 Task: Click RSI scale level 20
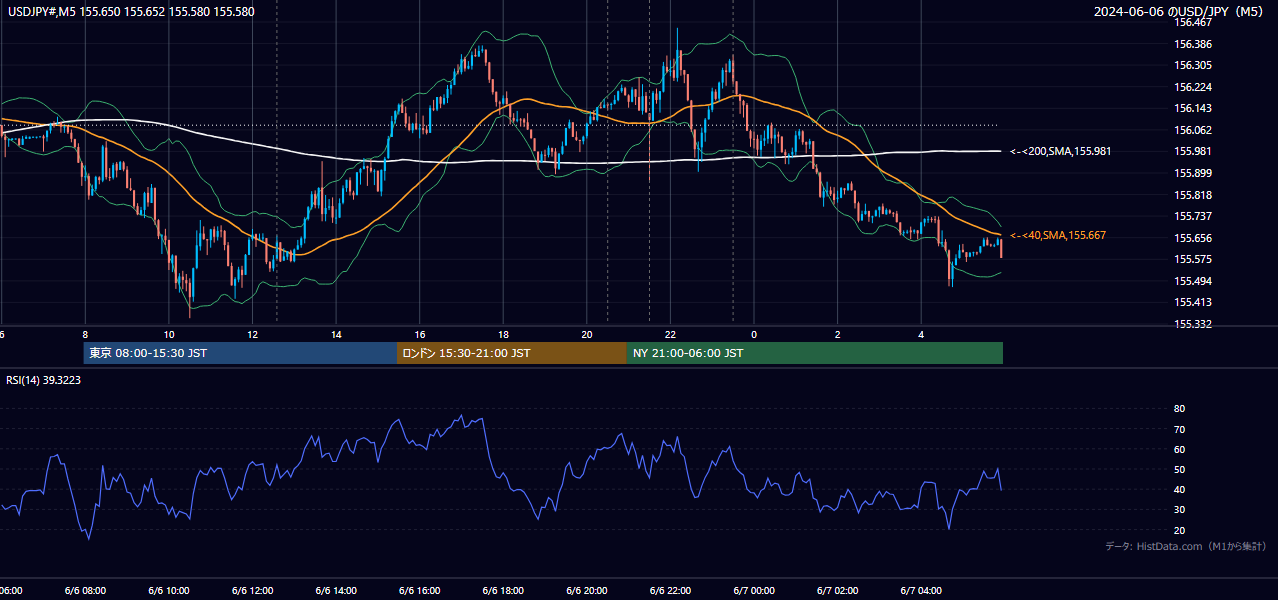1179,530
